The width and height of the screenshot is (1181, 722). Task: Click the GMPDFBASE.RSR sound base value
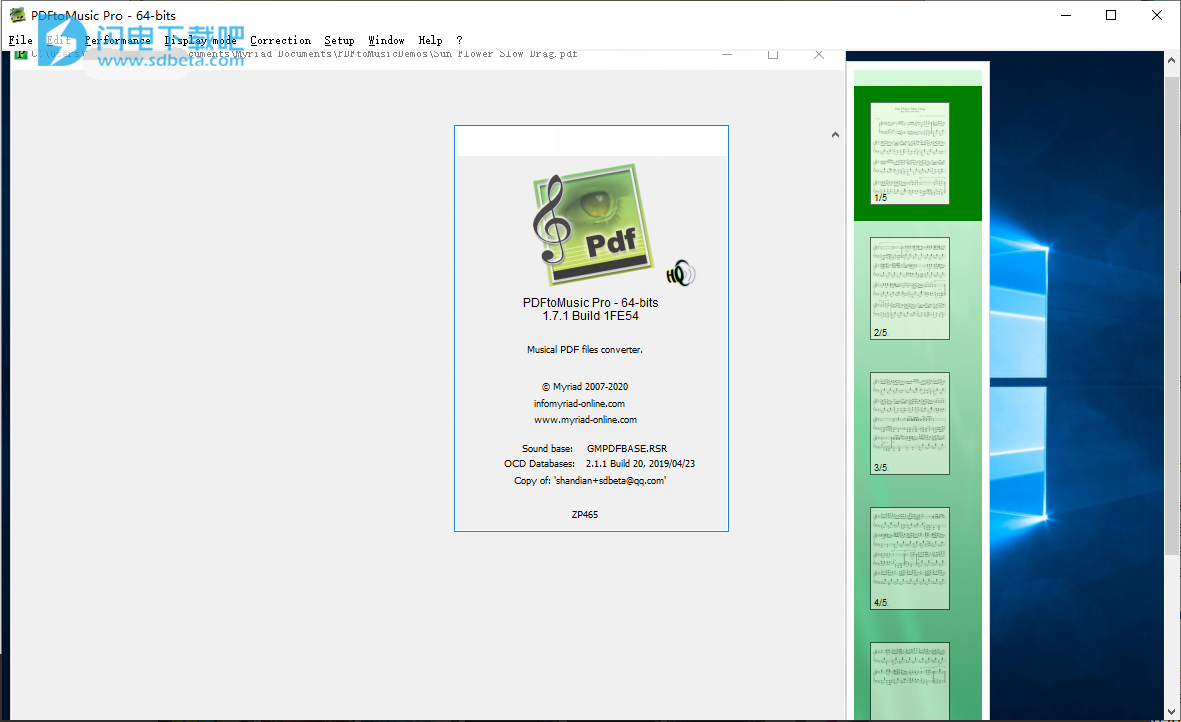627,449
